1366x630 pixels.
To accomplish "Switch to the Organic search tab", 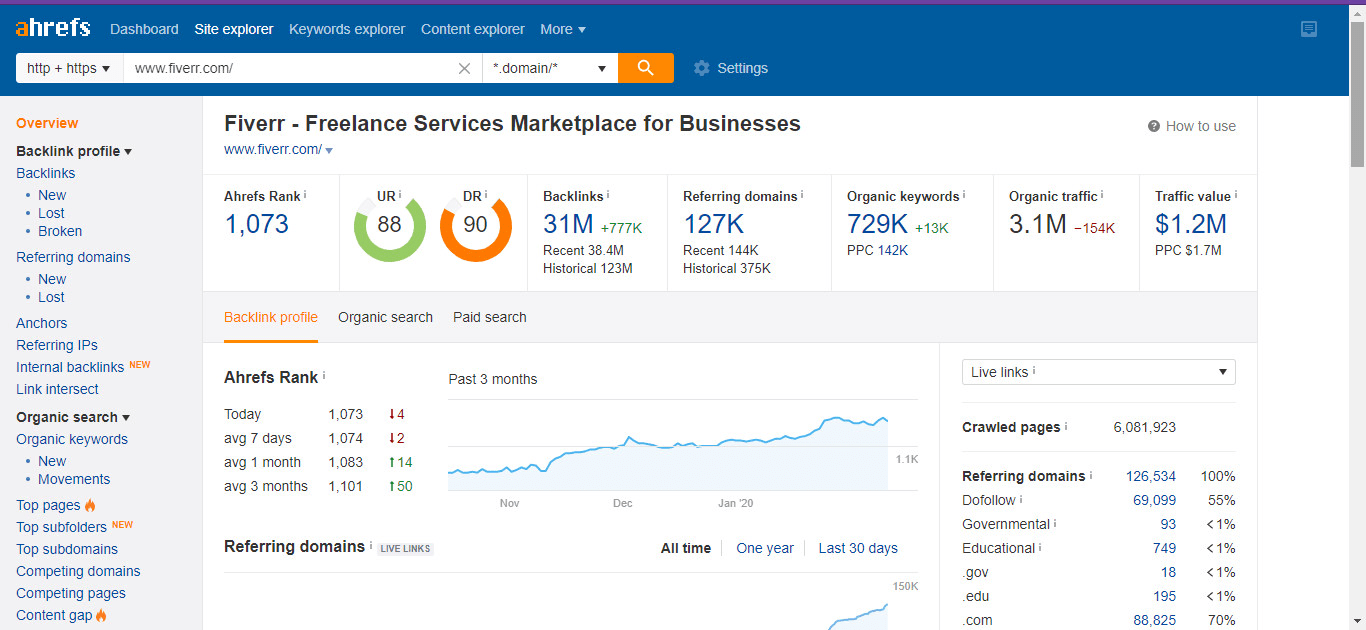I will pos(385,317).
